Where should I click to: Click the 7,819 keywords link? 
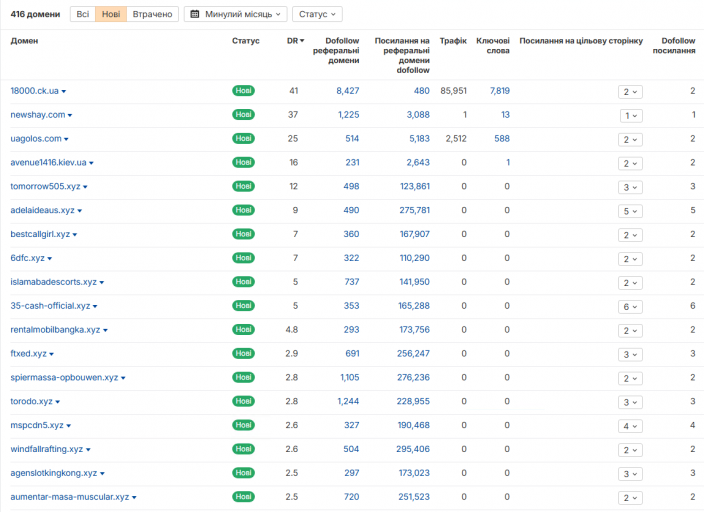(500, 91)
